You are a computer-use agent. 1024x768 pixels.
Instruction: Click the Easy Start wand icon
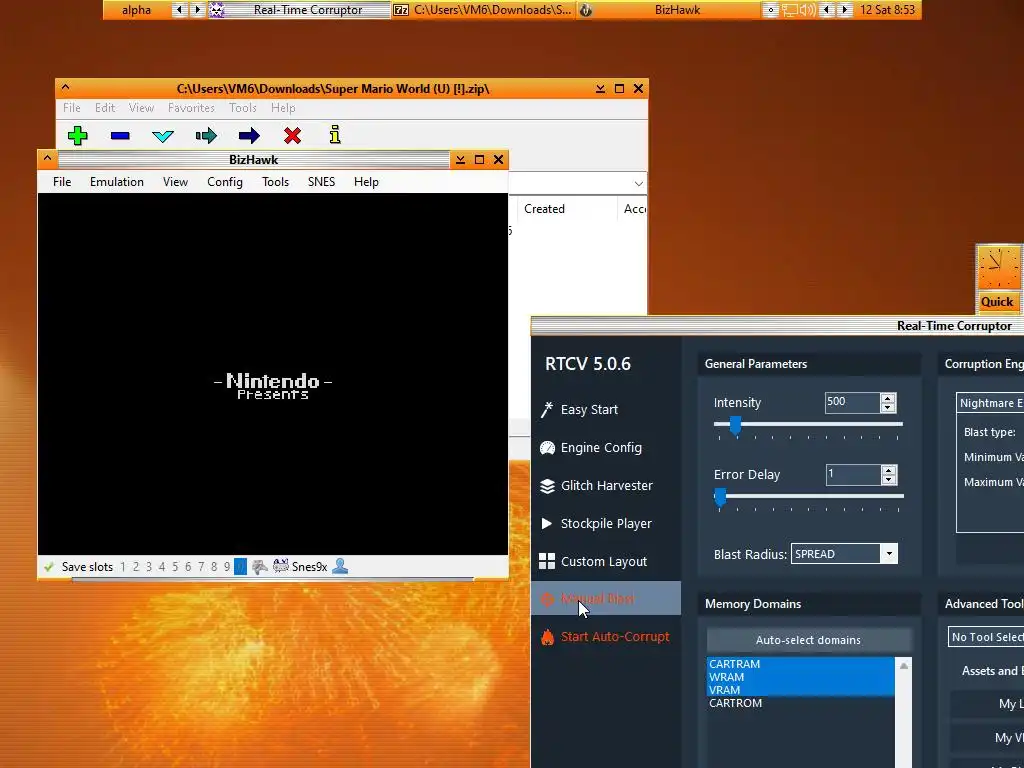tap(547, 409)
